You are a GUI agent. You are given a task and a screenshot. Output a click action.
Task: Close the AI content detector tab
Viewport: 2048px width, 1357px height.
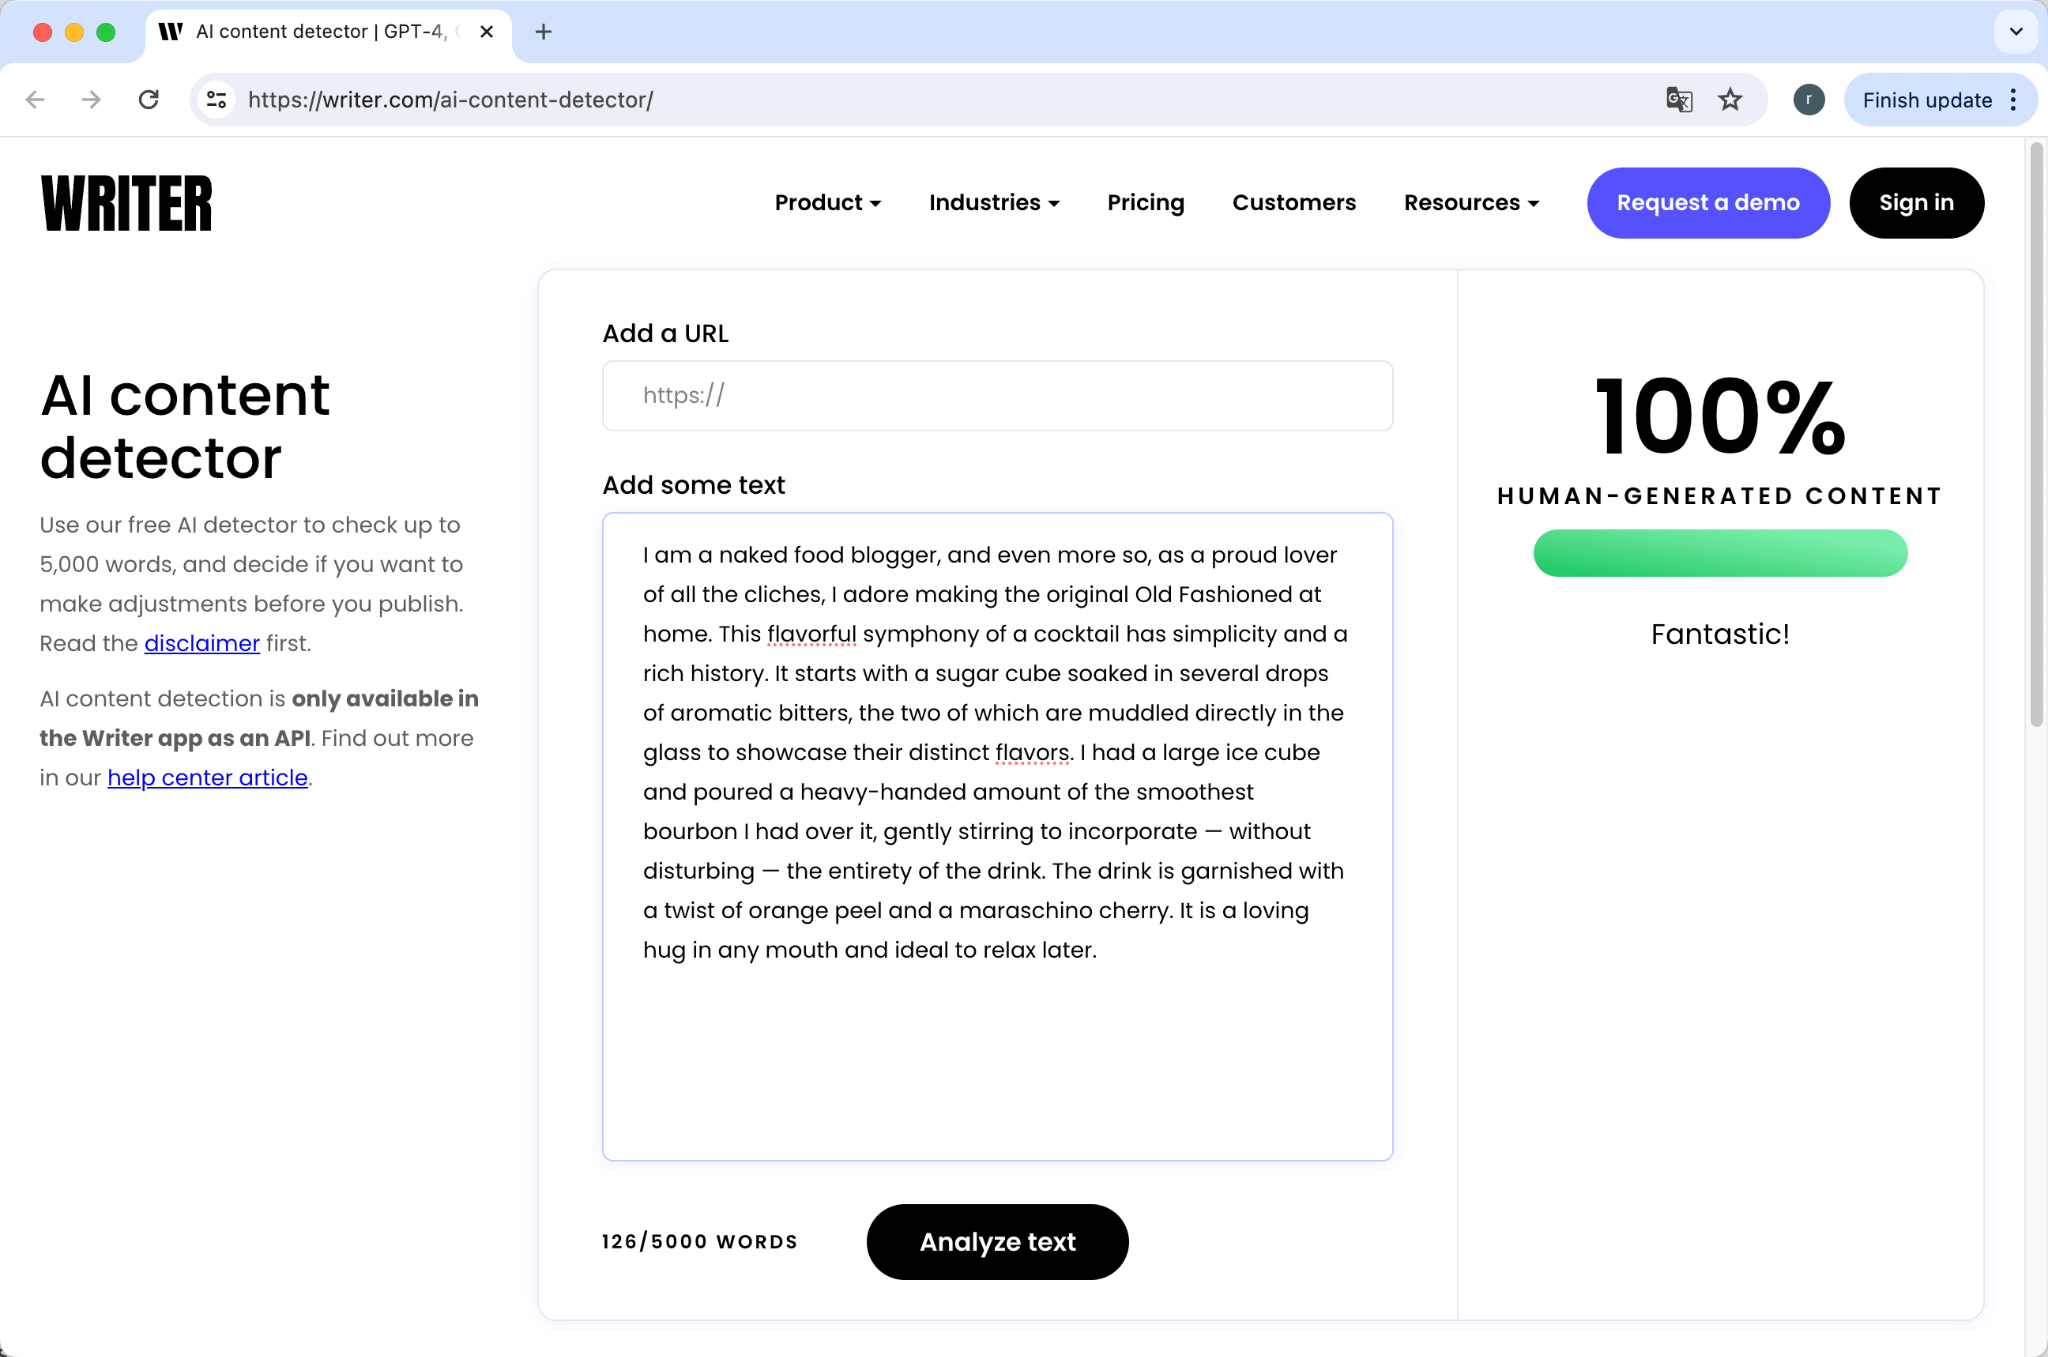[x=487, y=32]
